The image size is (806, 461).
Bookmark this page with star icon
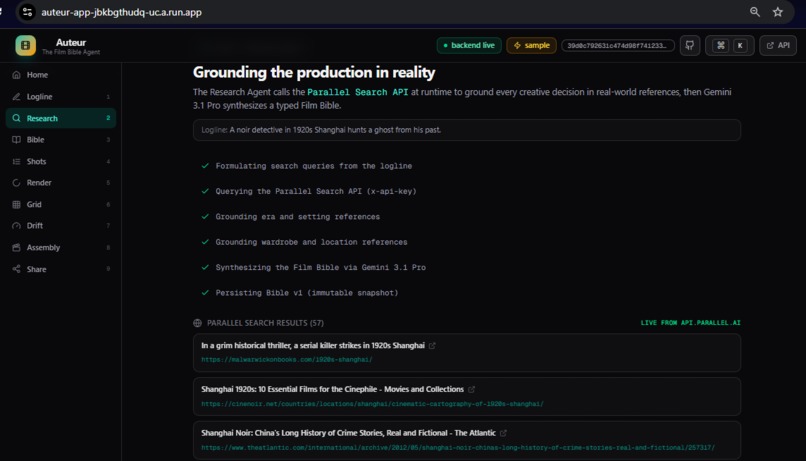(778, 12)
